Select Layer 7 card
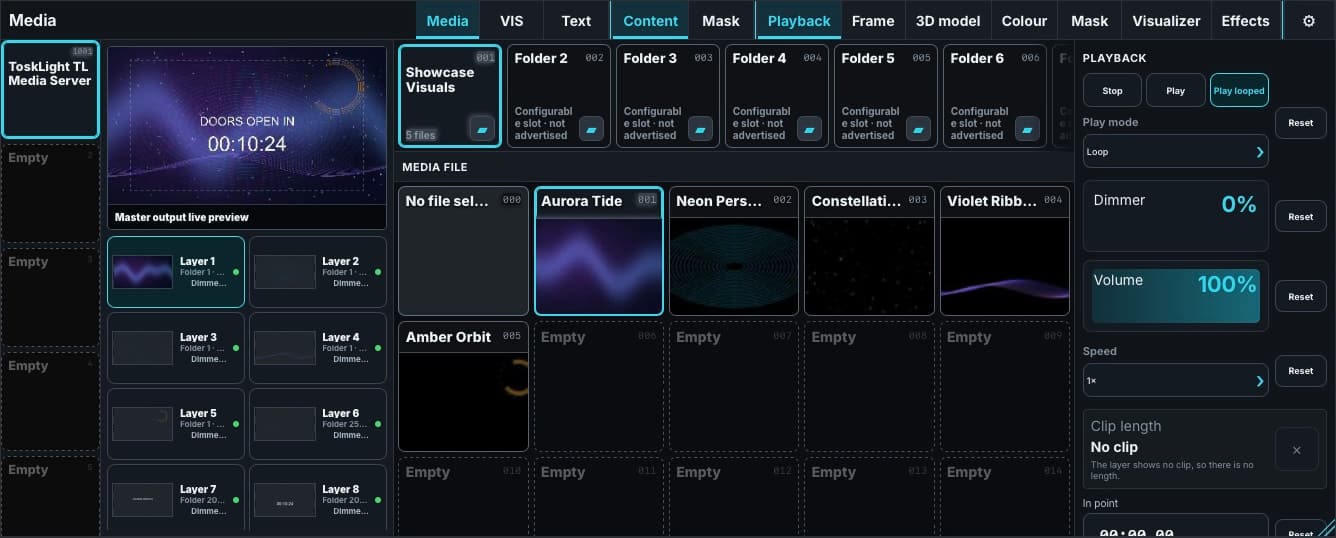Image resolution: width=1336 pixels, height=538 pixels. tap(176, 499)
